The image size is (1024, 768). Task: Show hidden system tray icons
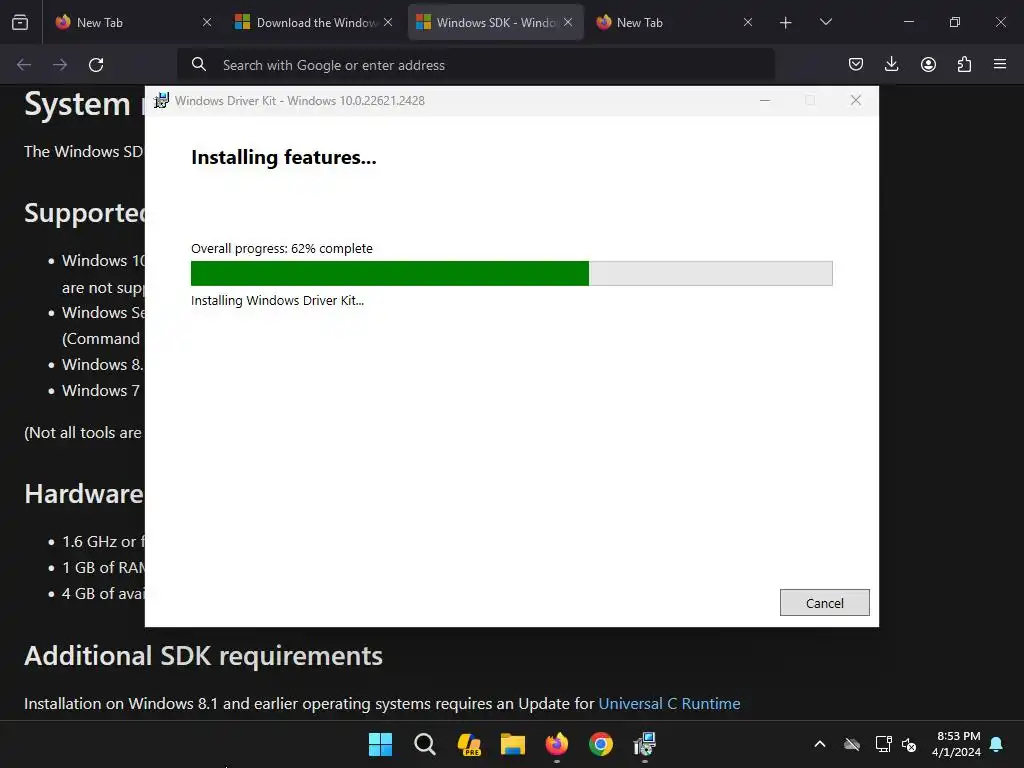[x=820, y=744]
